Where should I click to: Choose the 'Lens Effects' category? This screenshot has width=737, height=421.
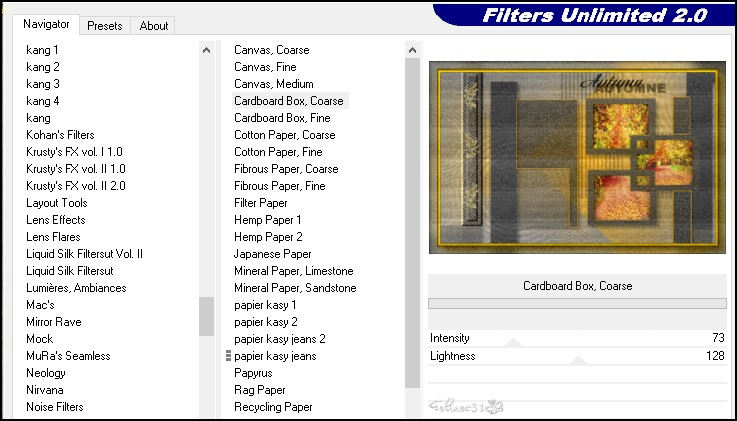pos(55,220)
